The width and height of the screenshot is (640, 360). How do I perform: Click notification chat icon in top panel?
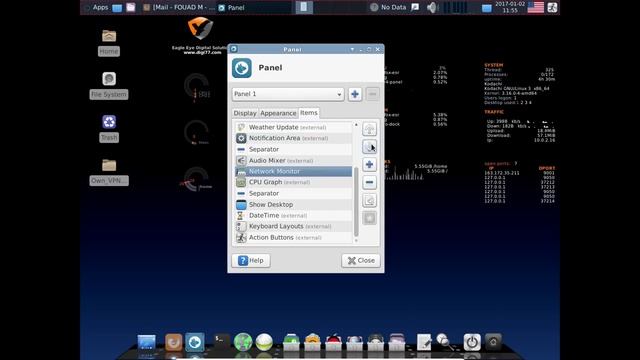[415, 7]
